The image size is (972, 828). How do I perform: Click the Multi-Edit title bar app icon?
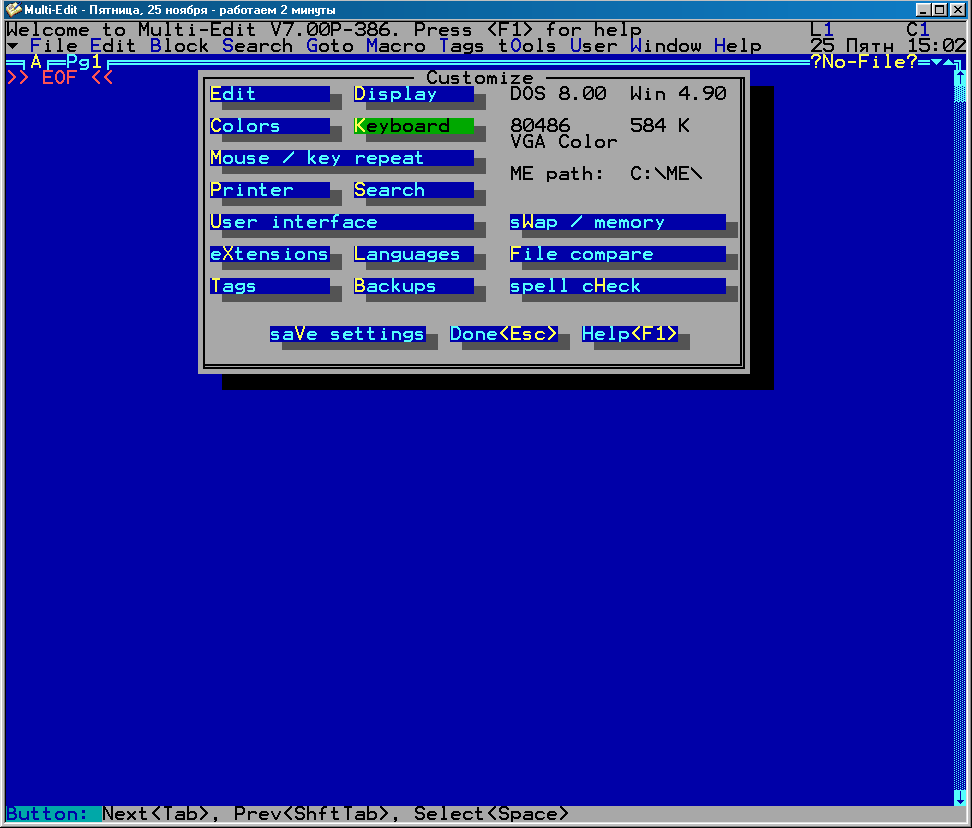click(13, 9)
